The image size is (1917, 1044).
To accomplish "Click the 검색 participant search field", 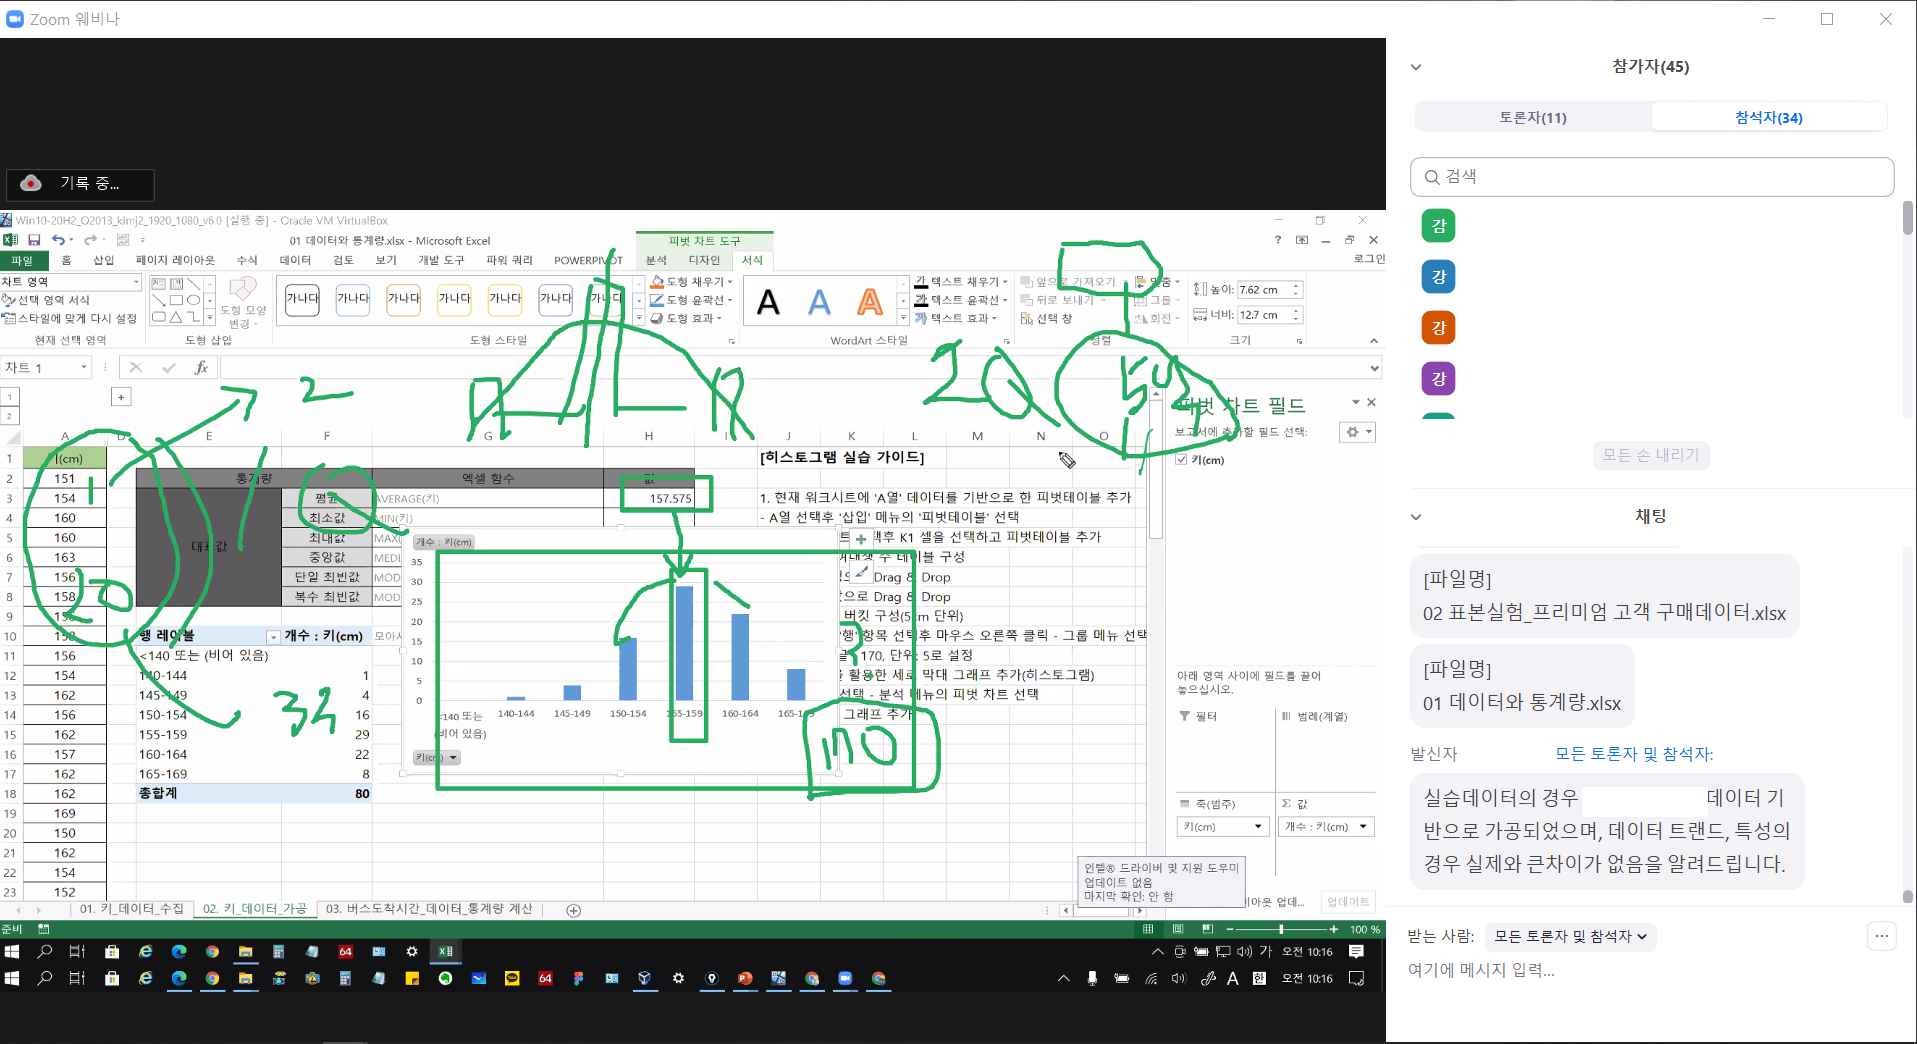I will (x=1652, y=177).
